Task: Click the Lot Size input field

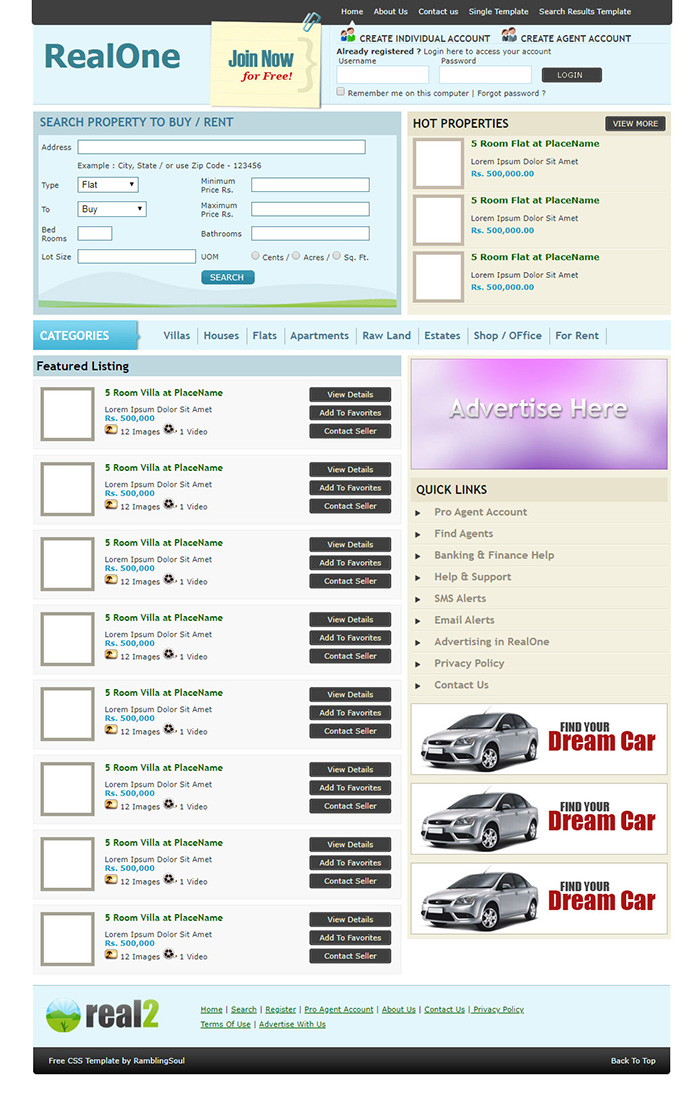Action: (136, 257)
